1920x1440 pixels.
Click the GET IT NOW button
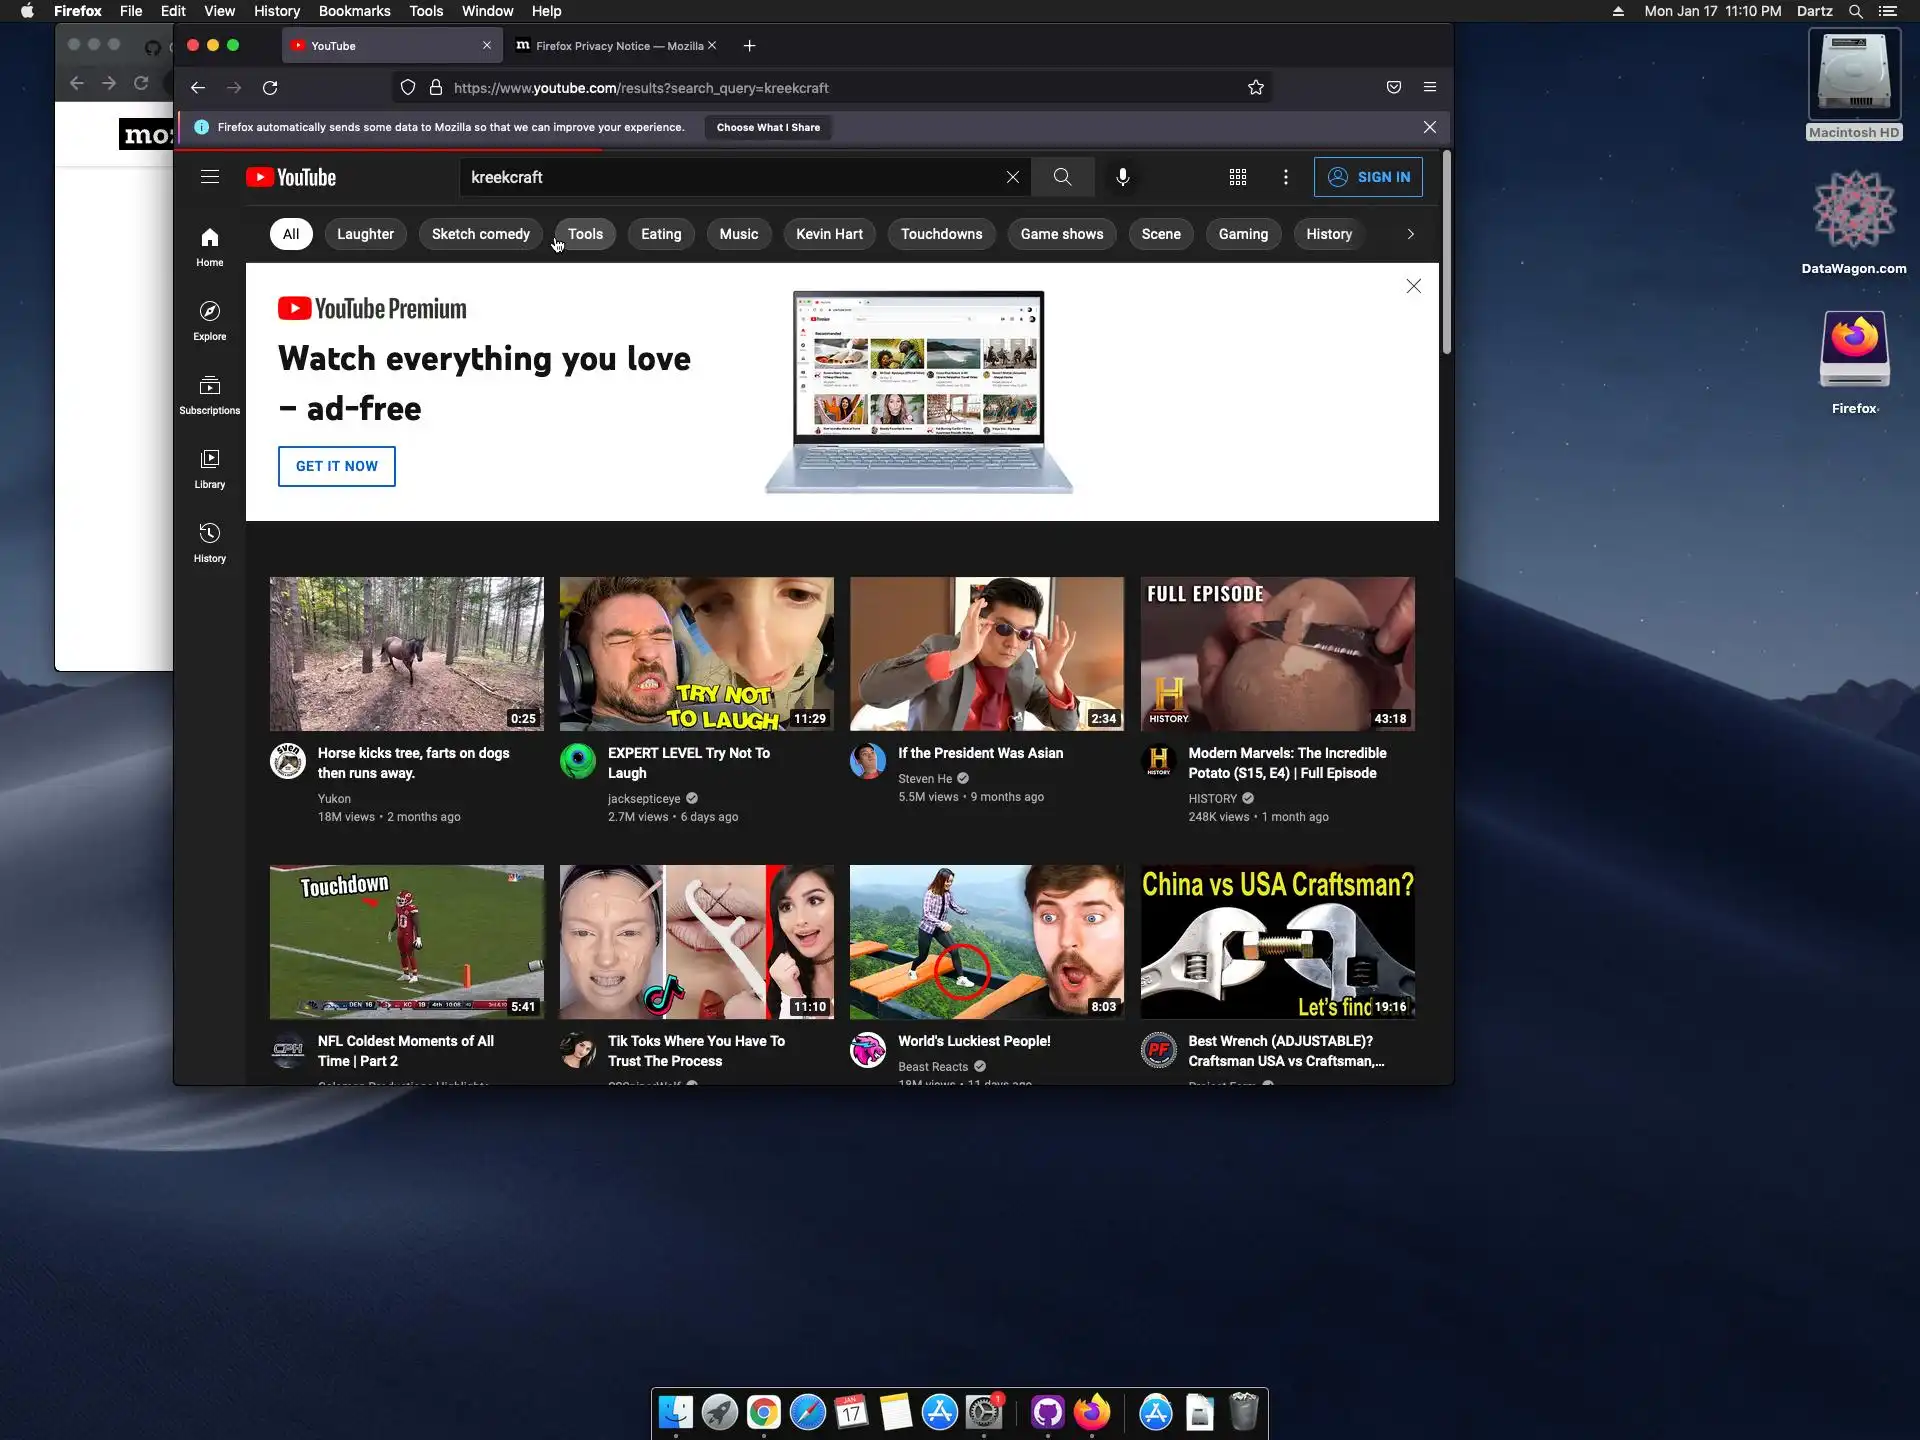pos(336,466)
